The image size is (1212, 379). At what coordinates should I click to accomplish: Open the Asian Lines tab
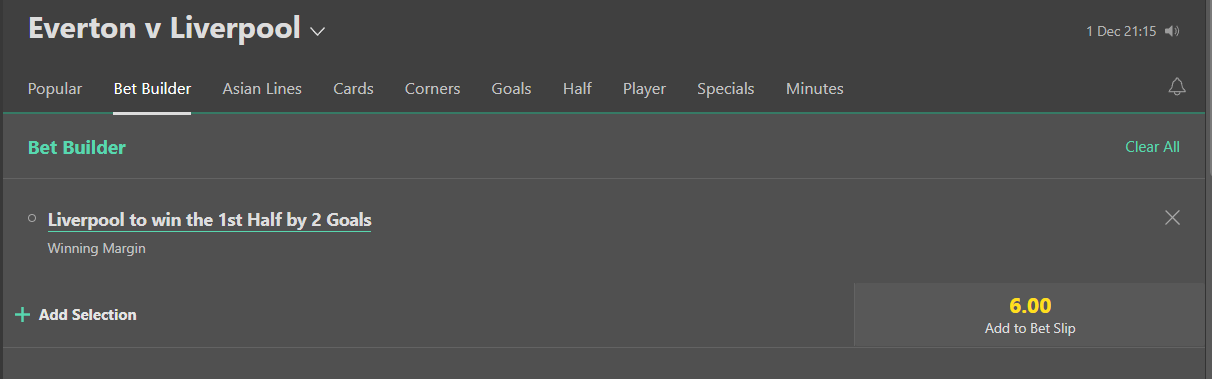coord(262,89)
